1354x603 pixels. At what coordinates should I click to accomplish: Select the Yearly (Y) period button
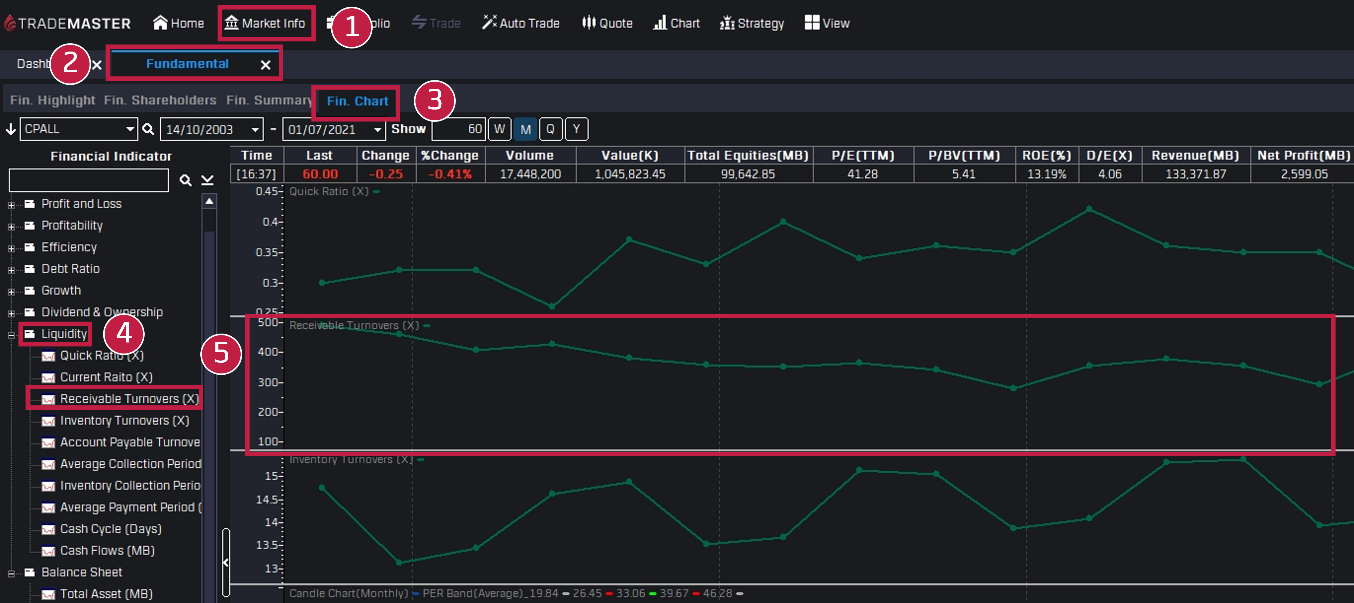click(x=576, y=129)
